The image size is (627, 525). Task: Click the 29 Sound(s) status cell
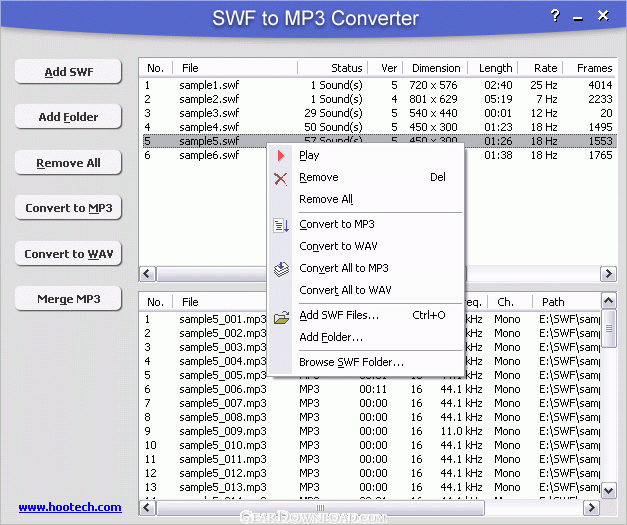point(333,113)
